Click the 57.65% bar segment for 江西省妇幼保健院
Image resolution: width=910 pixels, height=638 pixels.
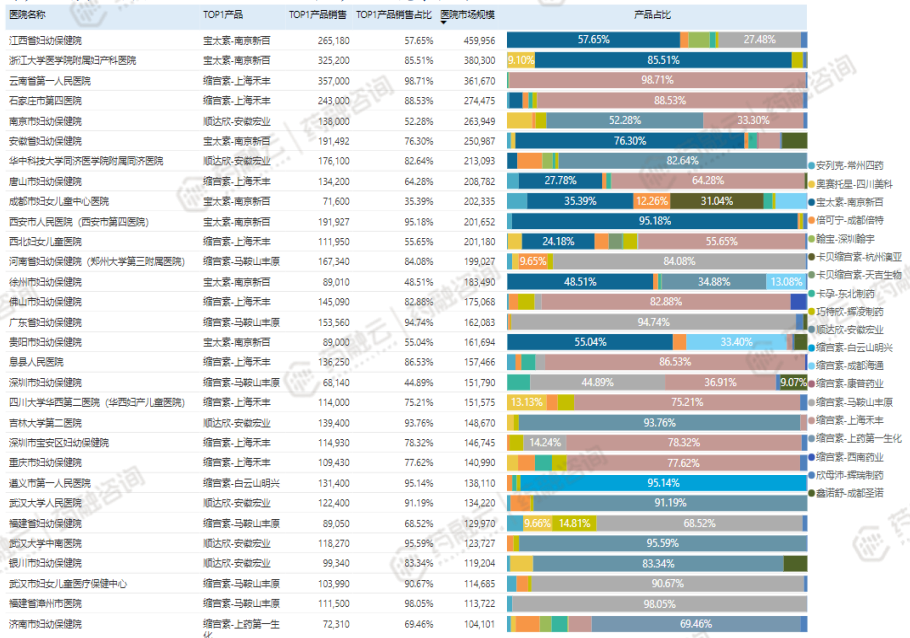pyautogui.click(x=593, y=39)
